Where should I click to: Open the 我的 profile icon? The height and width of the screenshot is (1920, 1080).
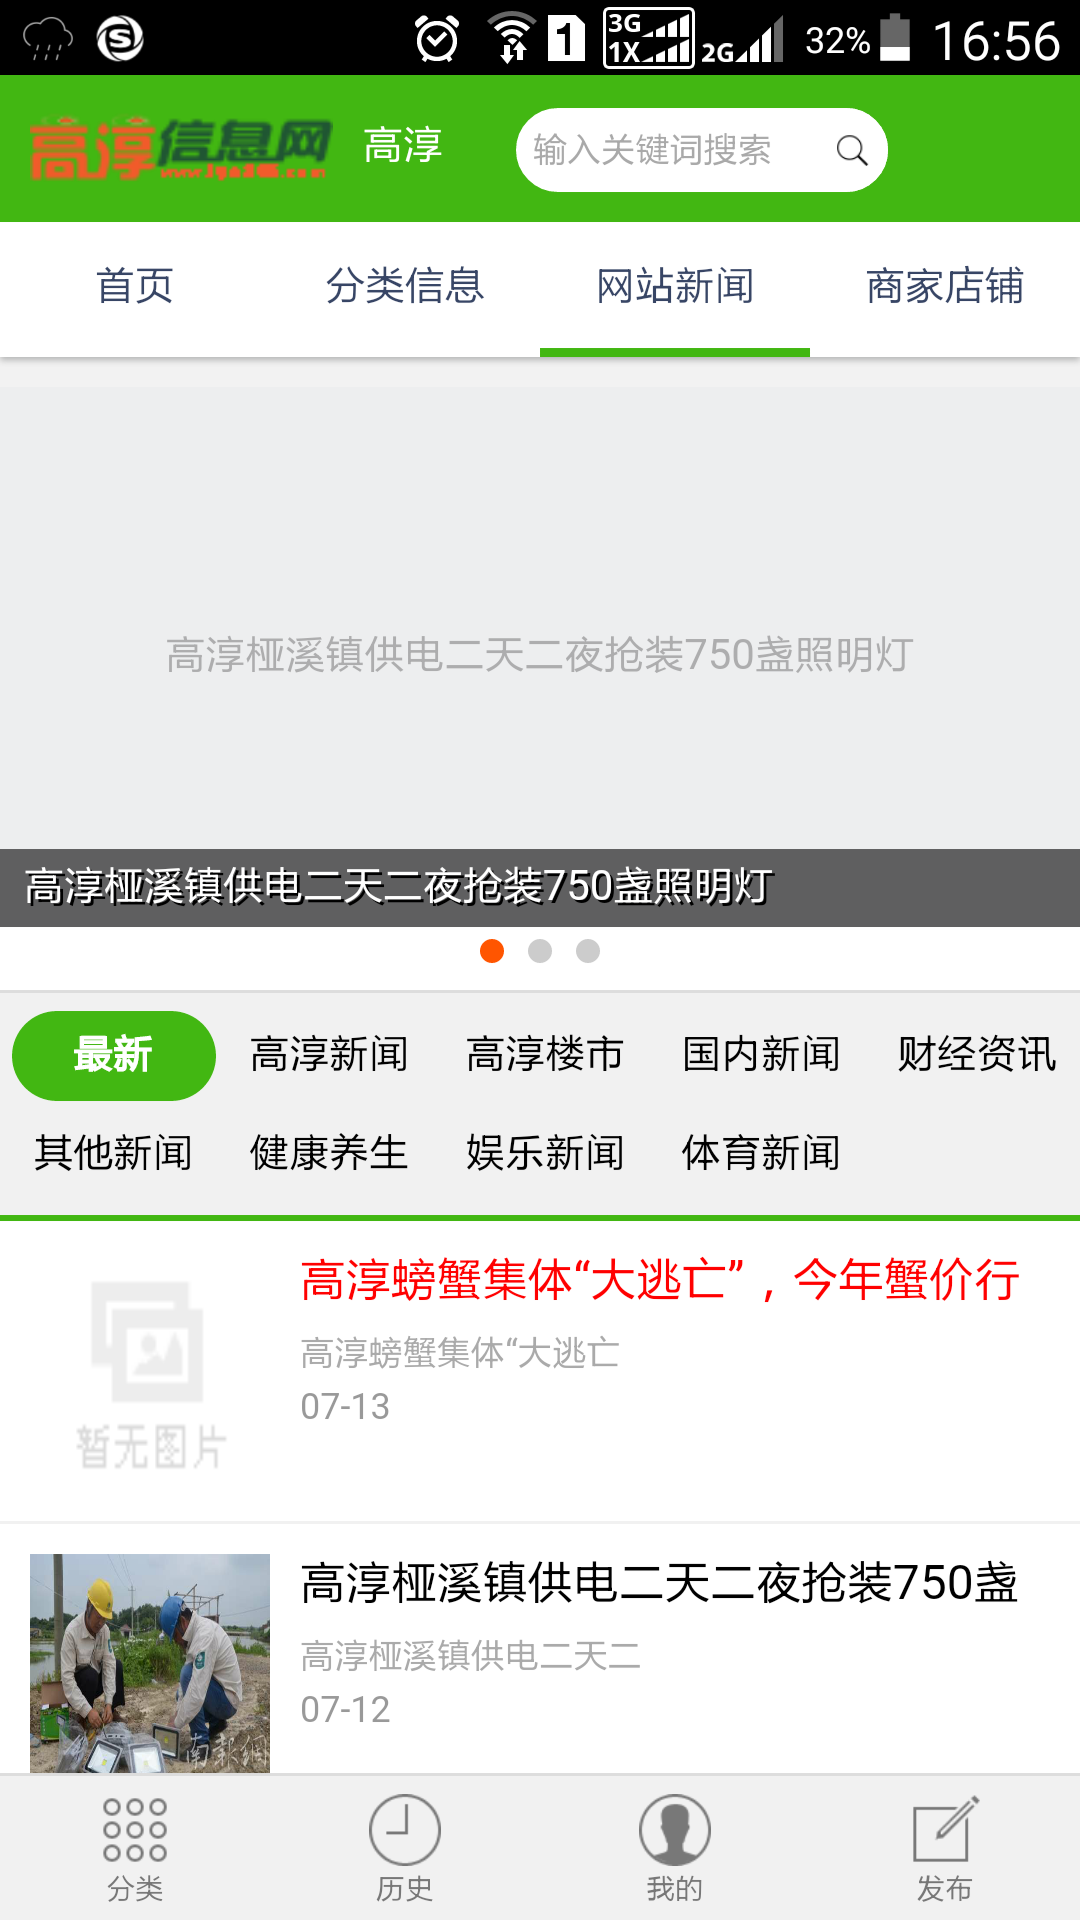point(675,1830)
